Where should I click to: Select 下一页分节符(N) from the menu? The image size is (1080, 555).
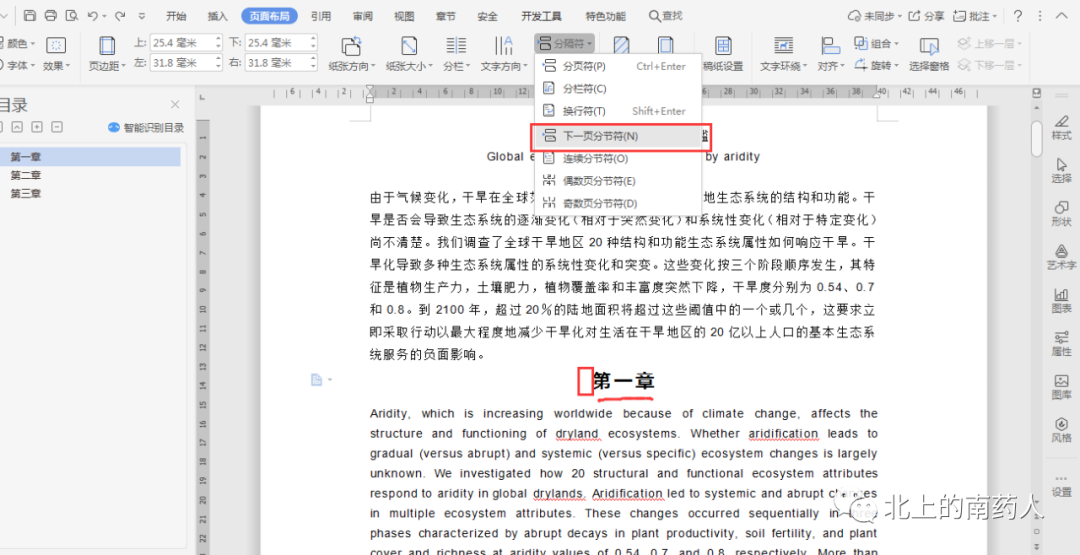600,136
